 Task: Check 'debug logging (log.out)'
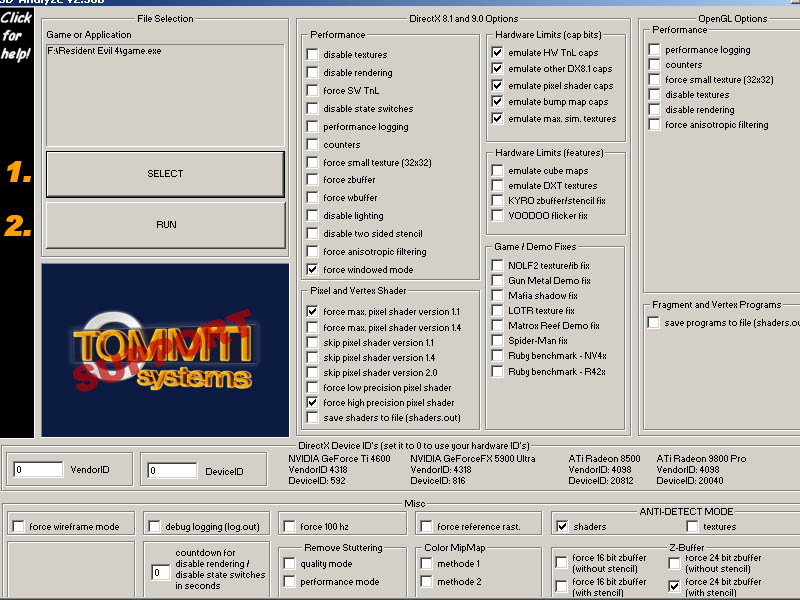154,526
